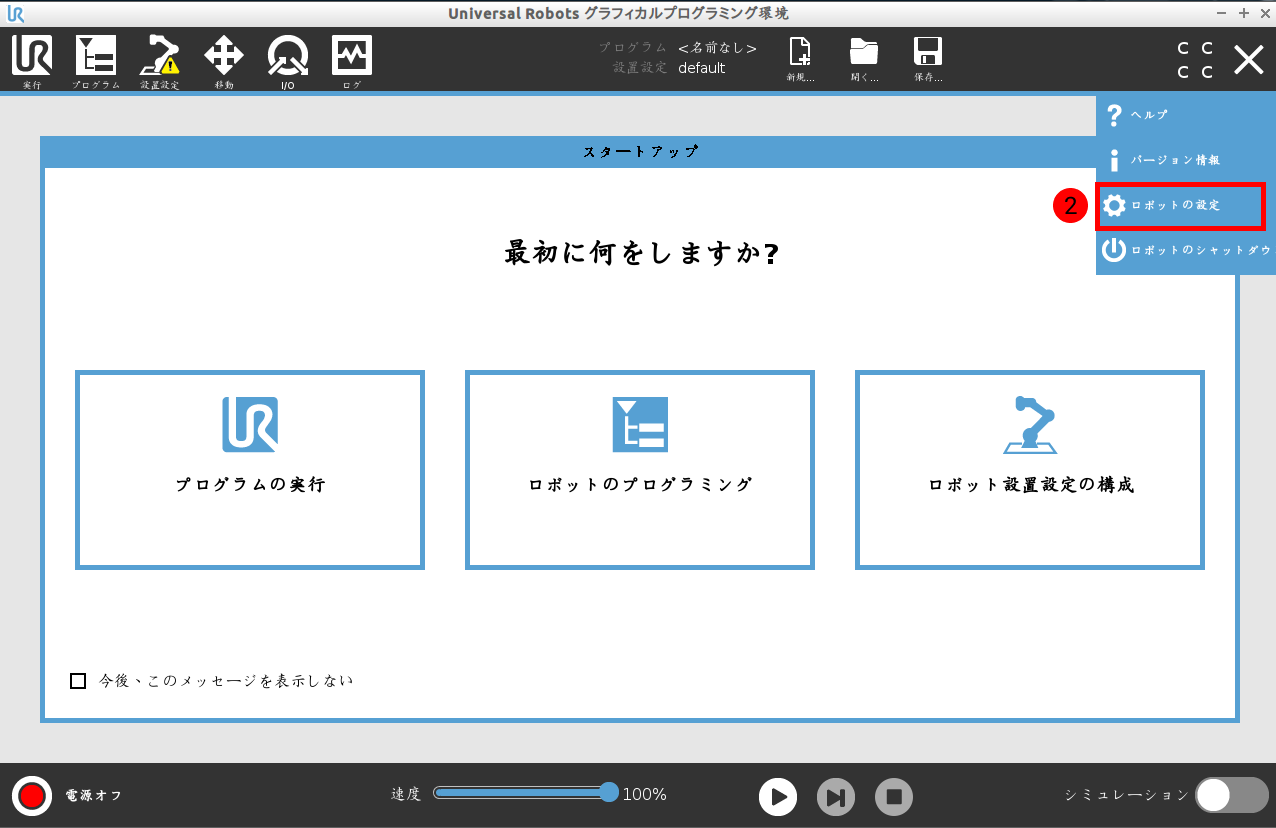Click the red 電源オフ power status button

coord(32,796)
